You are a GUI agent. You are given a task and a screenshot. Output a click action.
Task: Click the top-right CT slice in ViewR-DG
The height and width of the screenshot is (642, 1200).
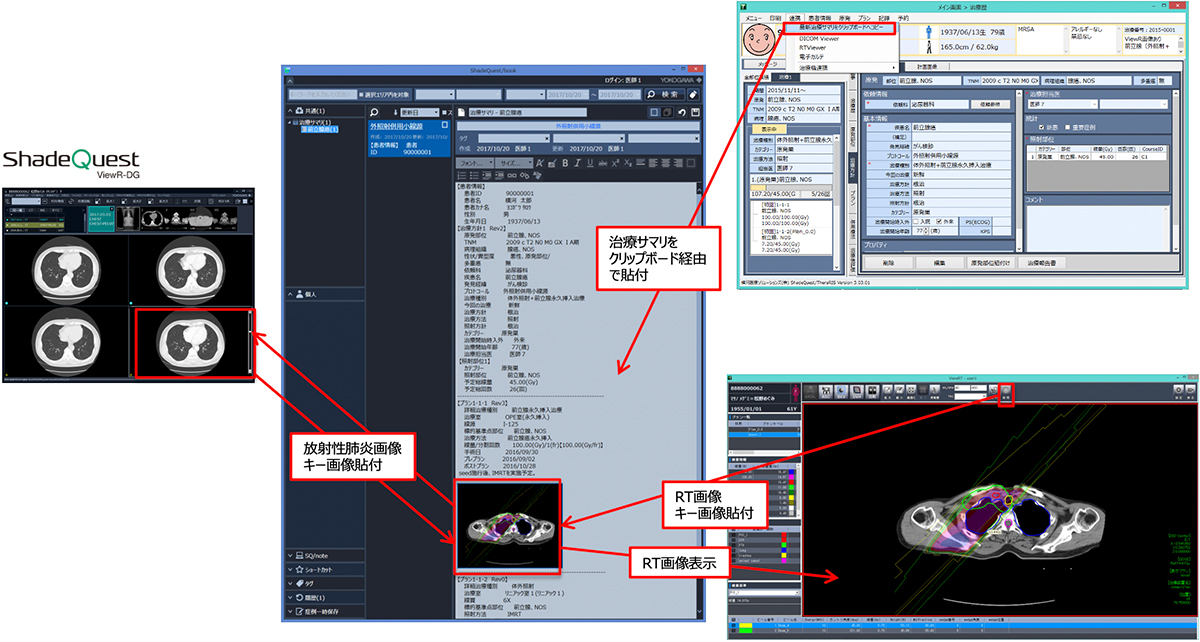[192, 270]
